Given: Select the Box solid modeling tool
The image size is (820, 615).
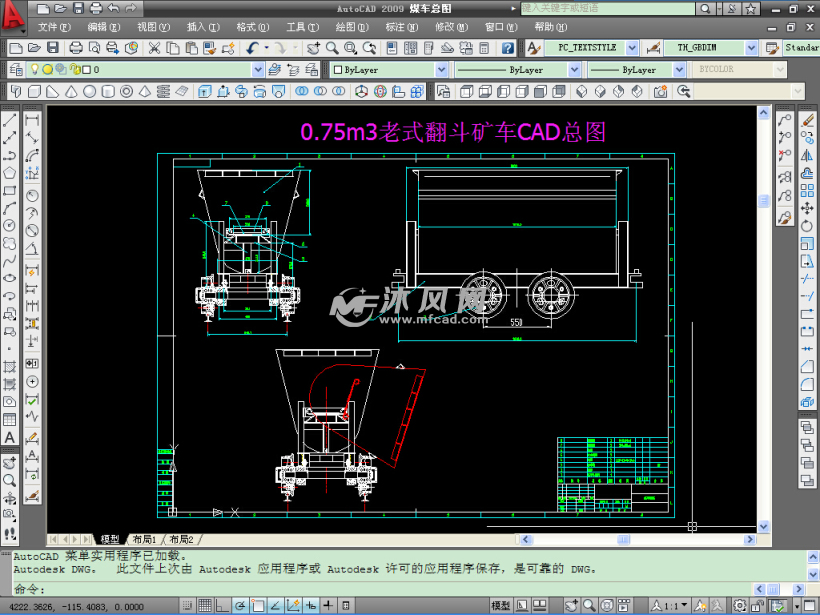Looking at the screenshot, I should click(x=35, y=92).
